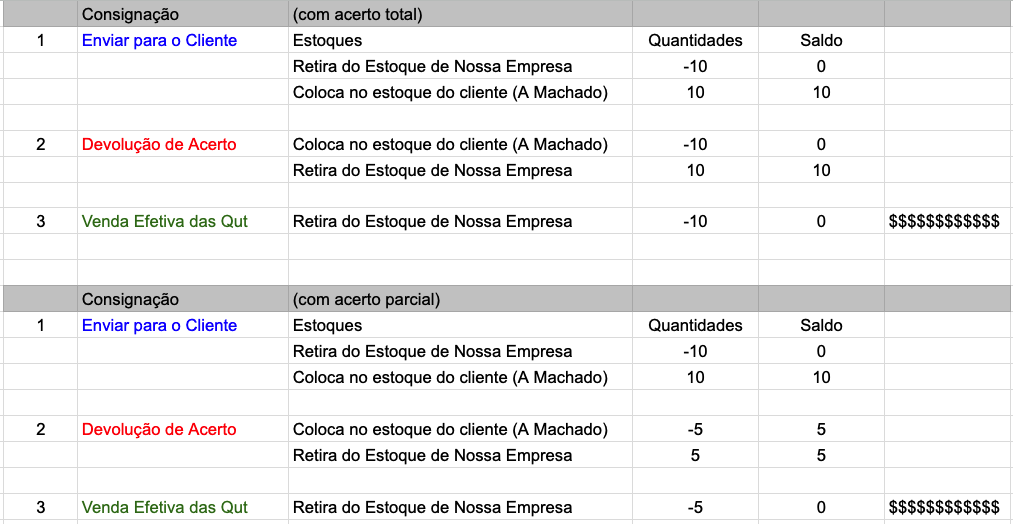Image resolution: width=1013 pixels, height=524 pixels.
Task: Select blue 'Enviar para o Cliente' in partial table
Action: point(183,326)
